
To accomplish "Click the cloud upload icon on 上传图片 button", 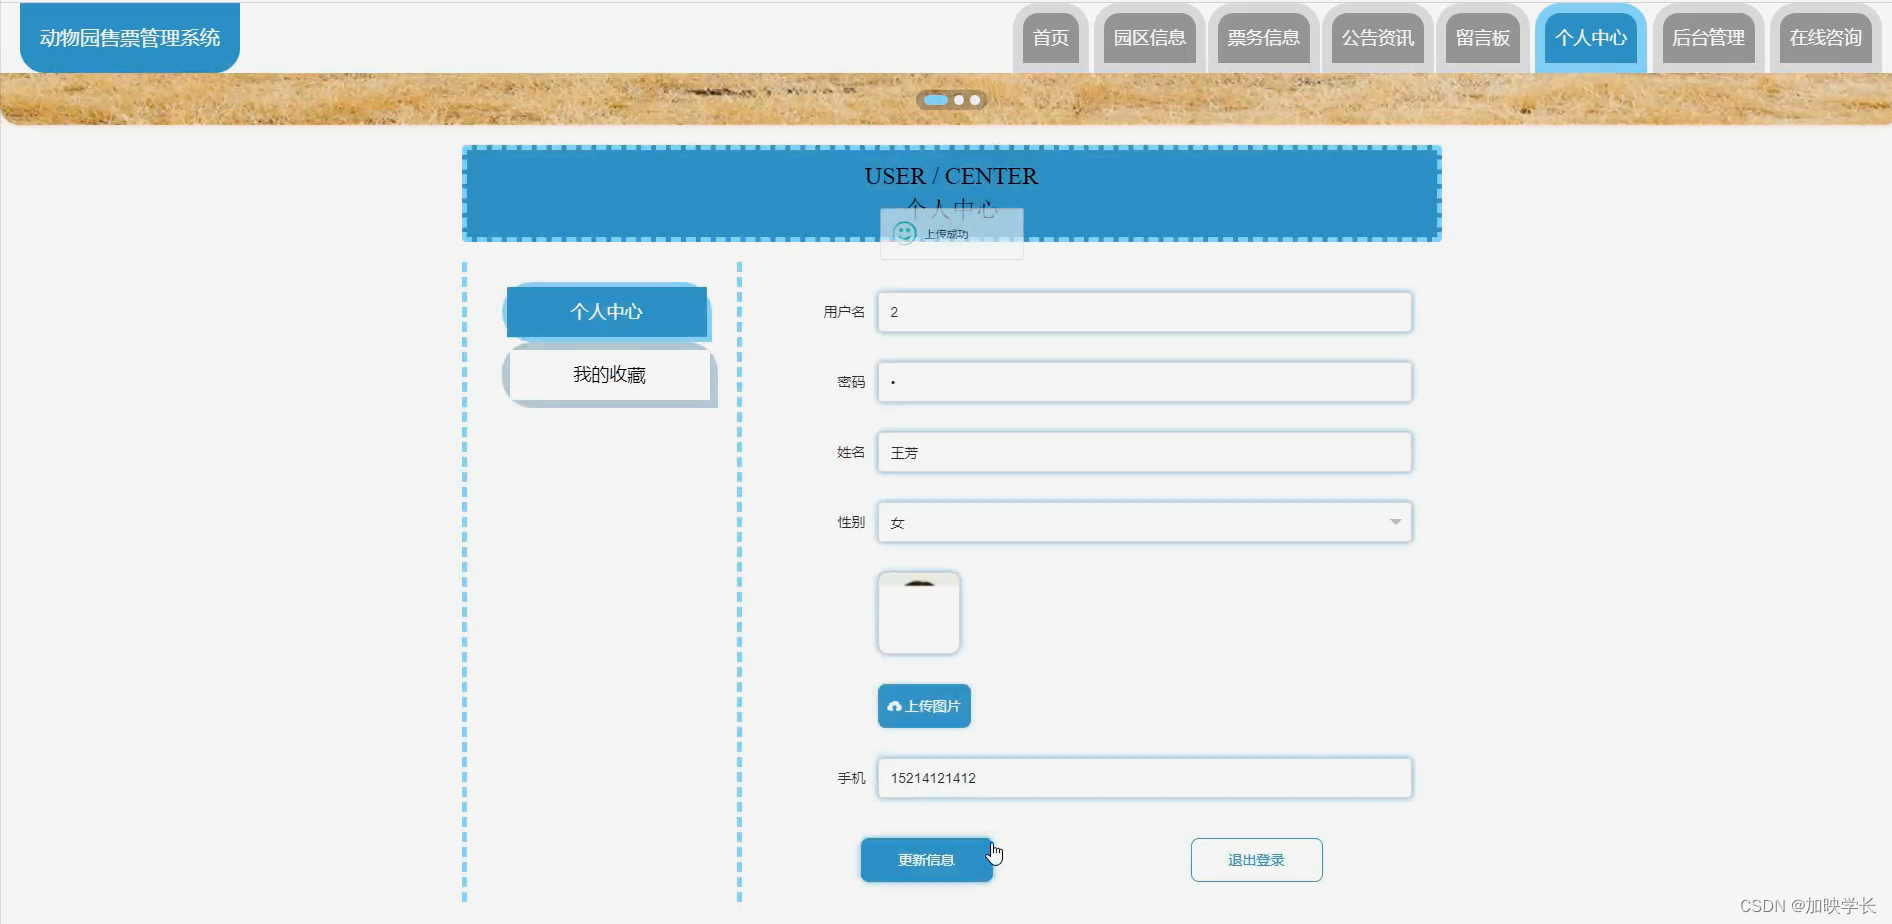I will [895, 706].
